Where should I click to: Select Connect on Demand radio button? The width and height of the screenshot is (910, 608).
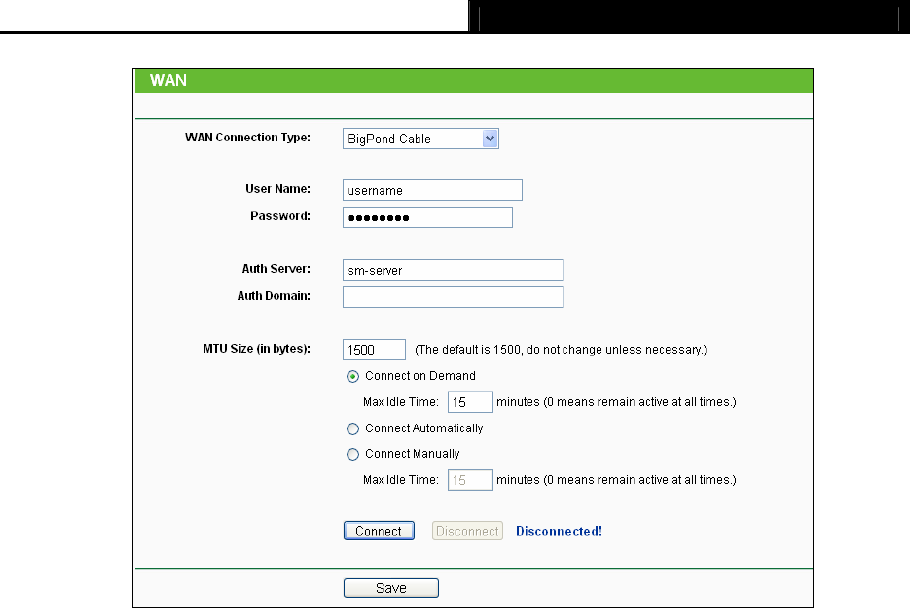point(353,377)
